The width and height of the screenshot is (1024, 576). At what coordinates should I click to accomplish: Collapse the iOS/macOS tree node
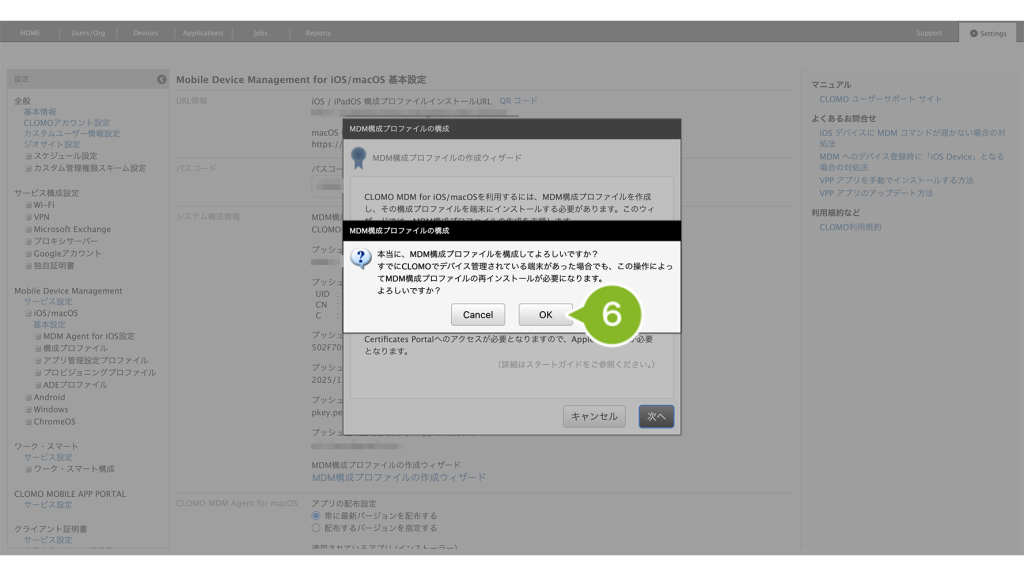click(x=29, y=313)
